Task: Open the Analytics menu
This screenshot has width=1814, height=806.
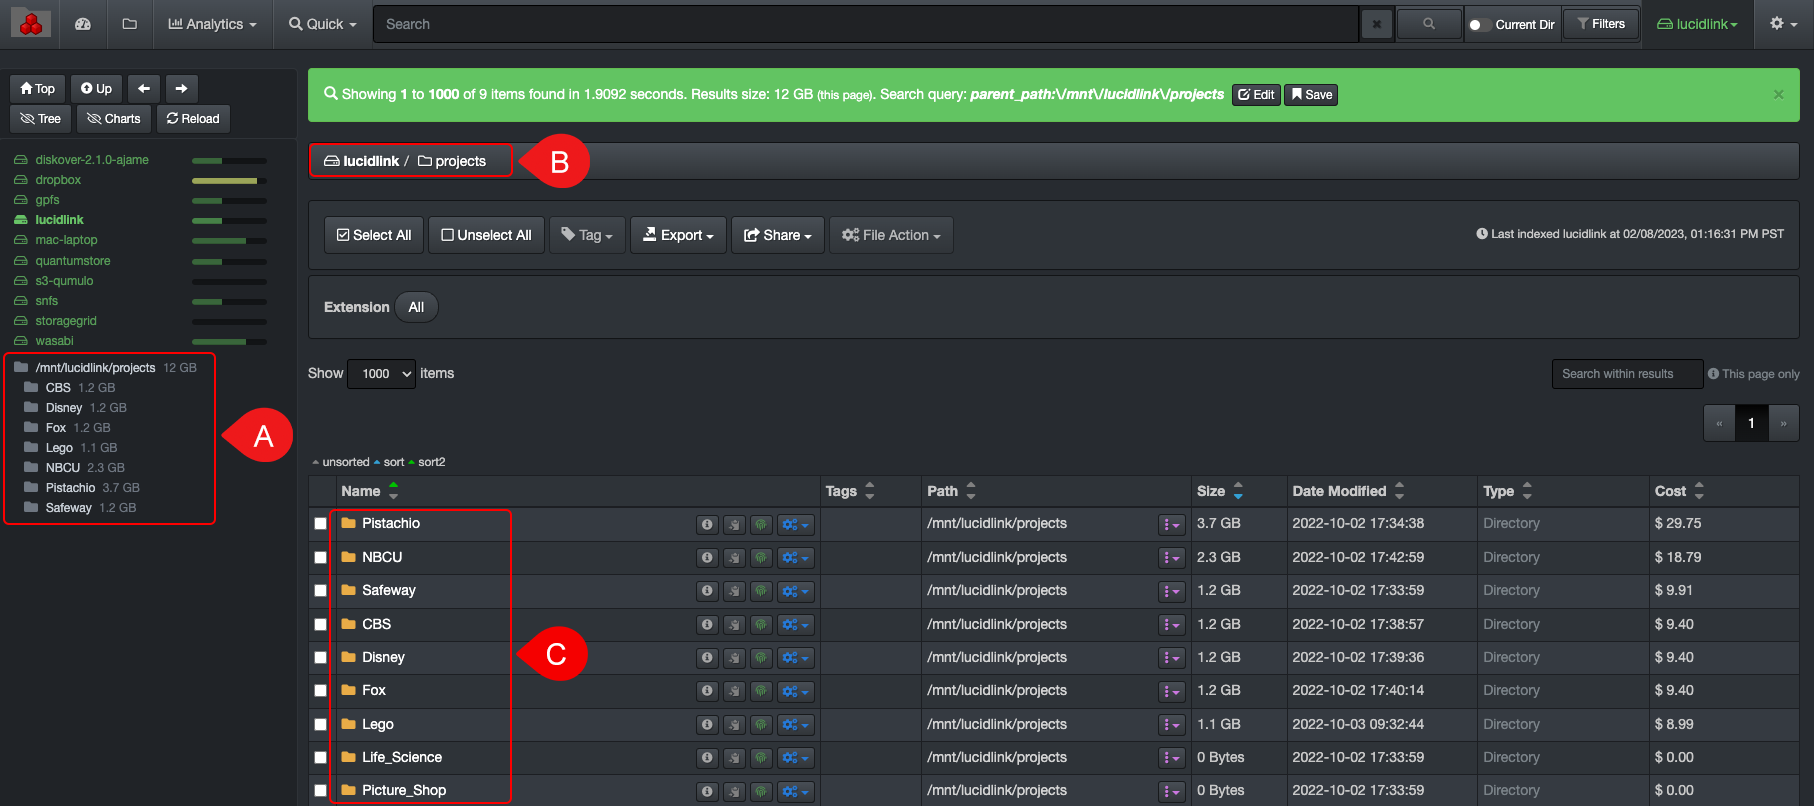Action: (212, 24)
